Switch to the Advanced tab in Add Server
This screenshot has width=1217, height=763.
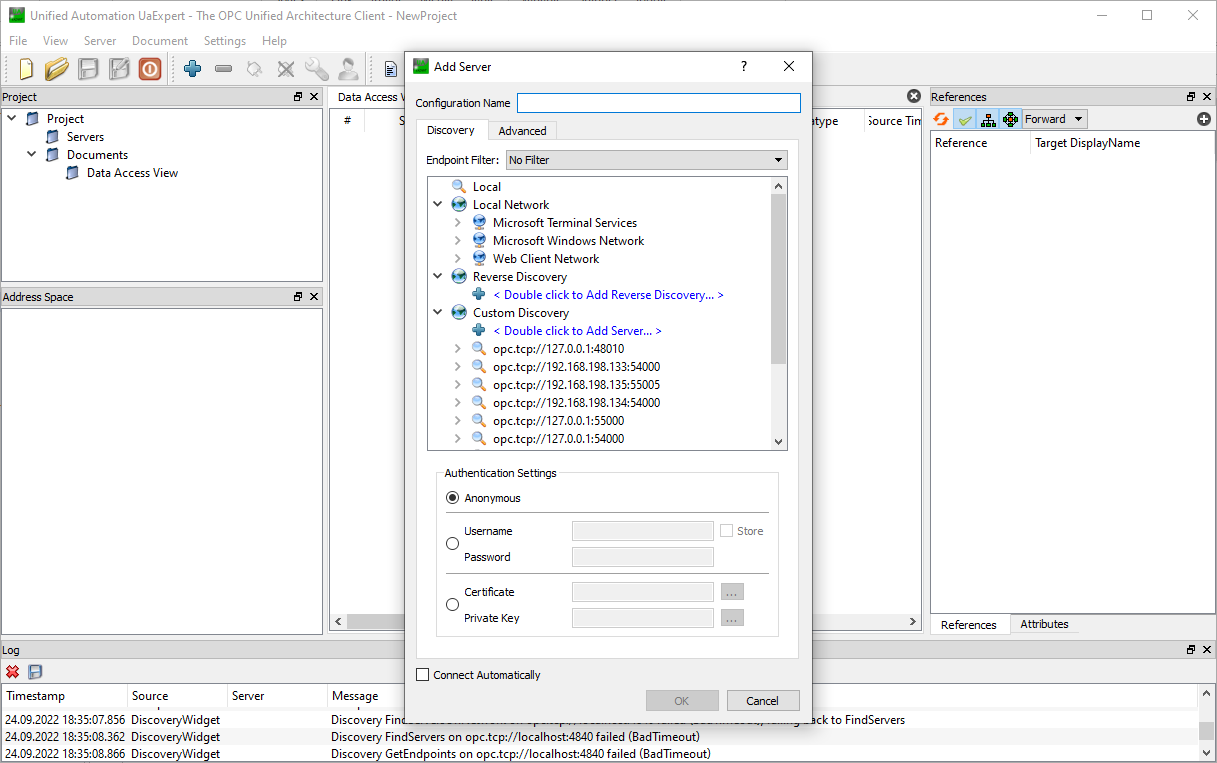pos(523,131)
